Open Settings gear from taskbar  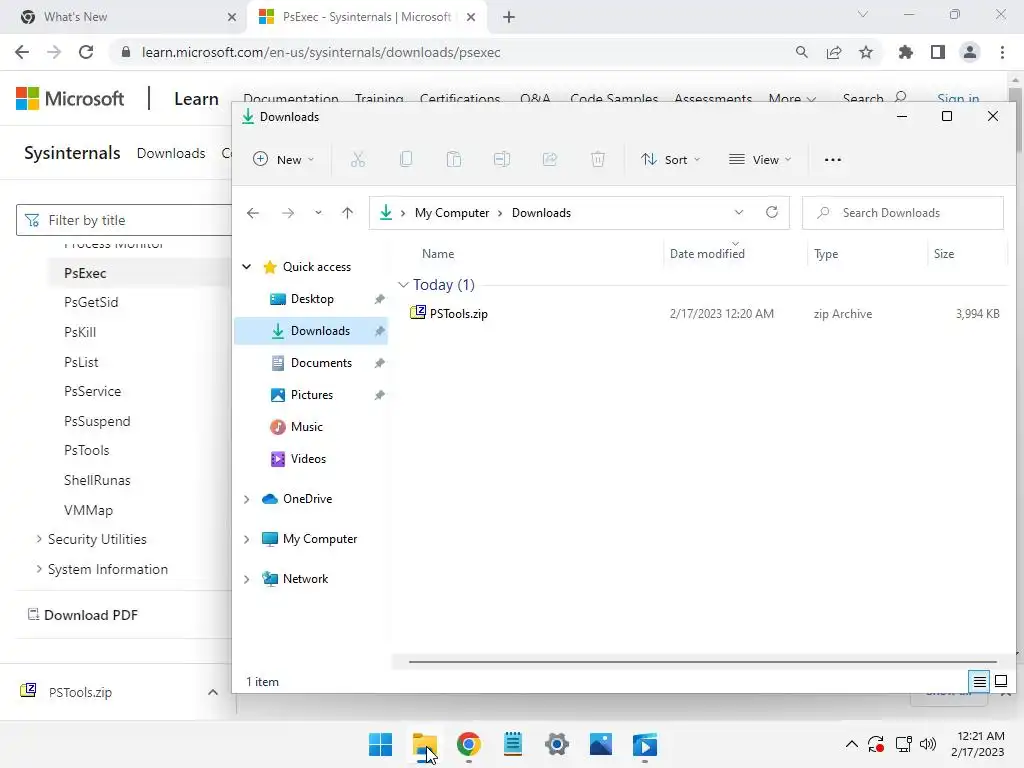(557, 744)
